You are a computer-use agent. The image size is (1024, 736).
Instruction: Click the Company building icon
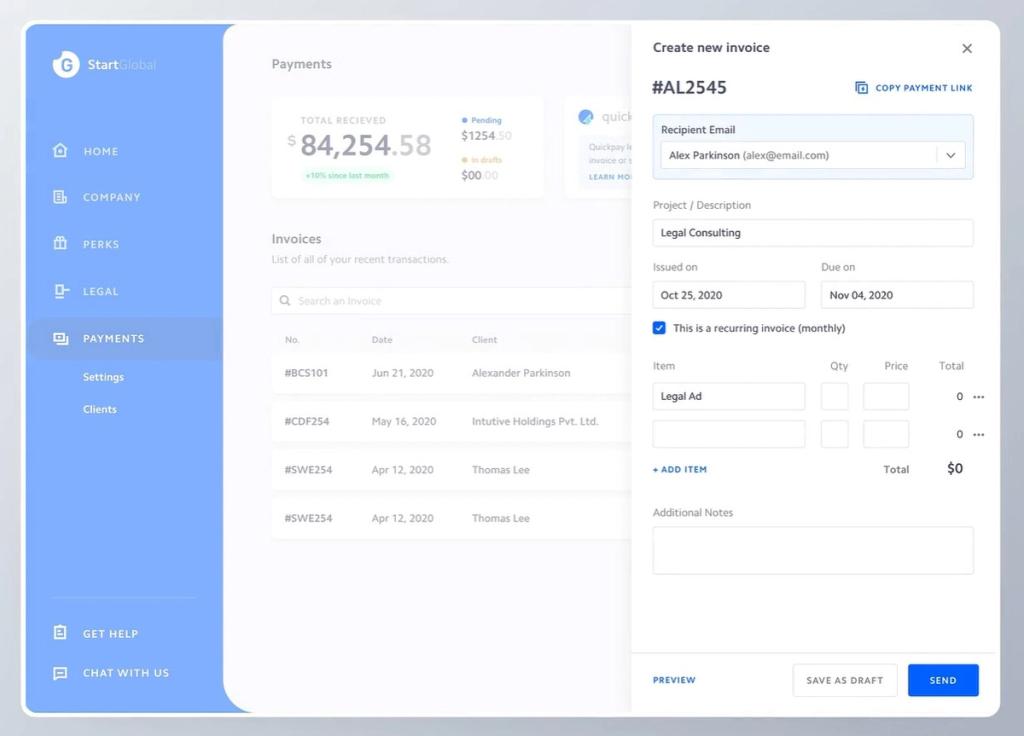(60, 197)
